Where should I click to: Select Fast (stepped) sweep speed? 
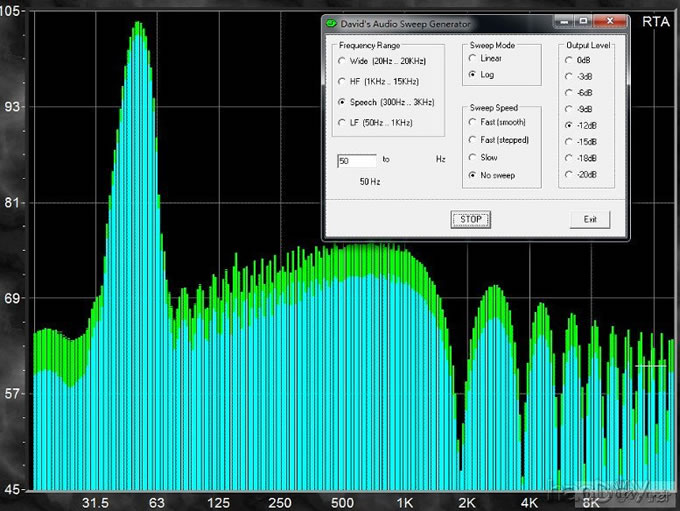[x=472, y=140]
